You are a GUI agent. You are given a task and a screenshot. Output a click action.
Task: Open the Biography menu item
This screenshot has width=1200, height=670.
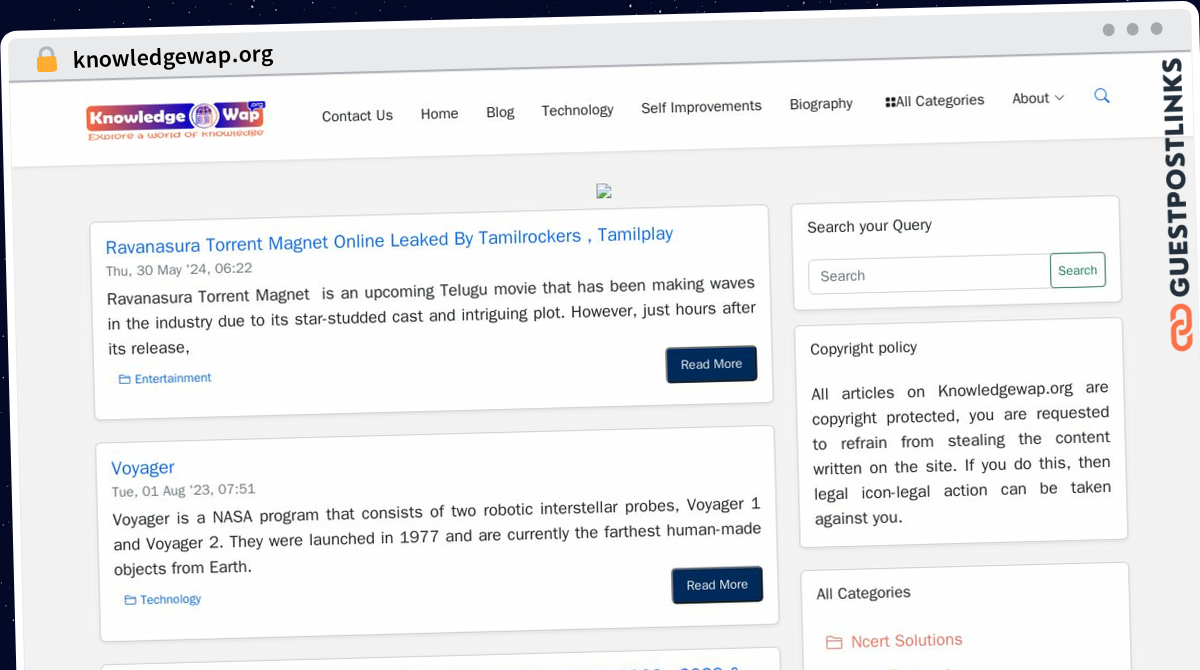pyautogui.click(x=821, y=104)
